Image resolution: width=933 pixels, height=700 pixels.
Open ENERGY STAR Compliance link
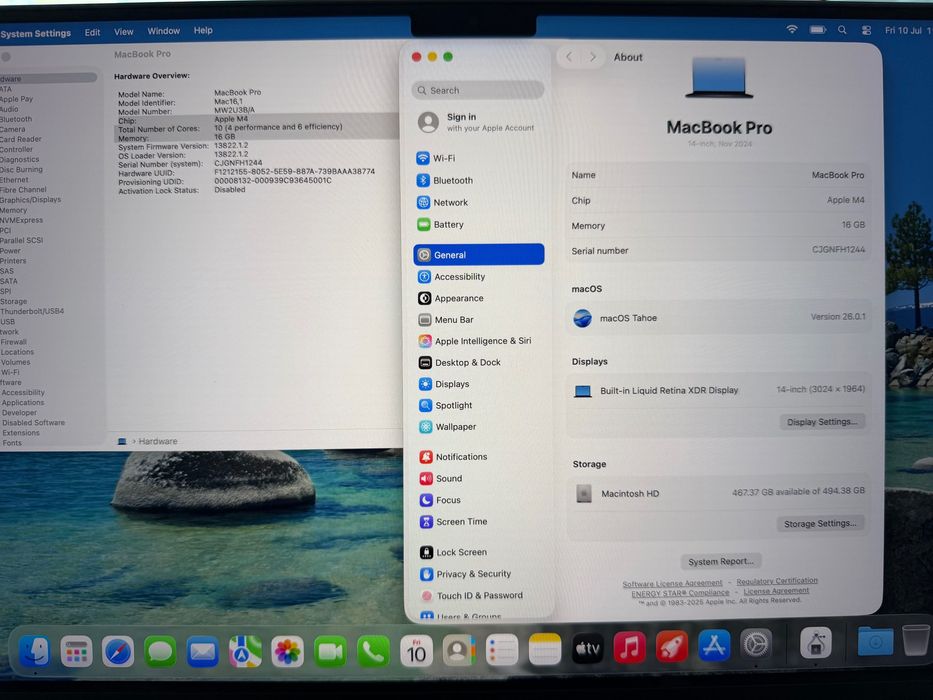click(680, 593)
